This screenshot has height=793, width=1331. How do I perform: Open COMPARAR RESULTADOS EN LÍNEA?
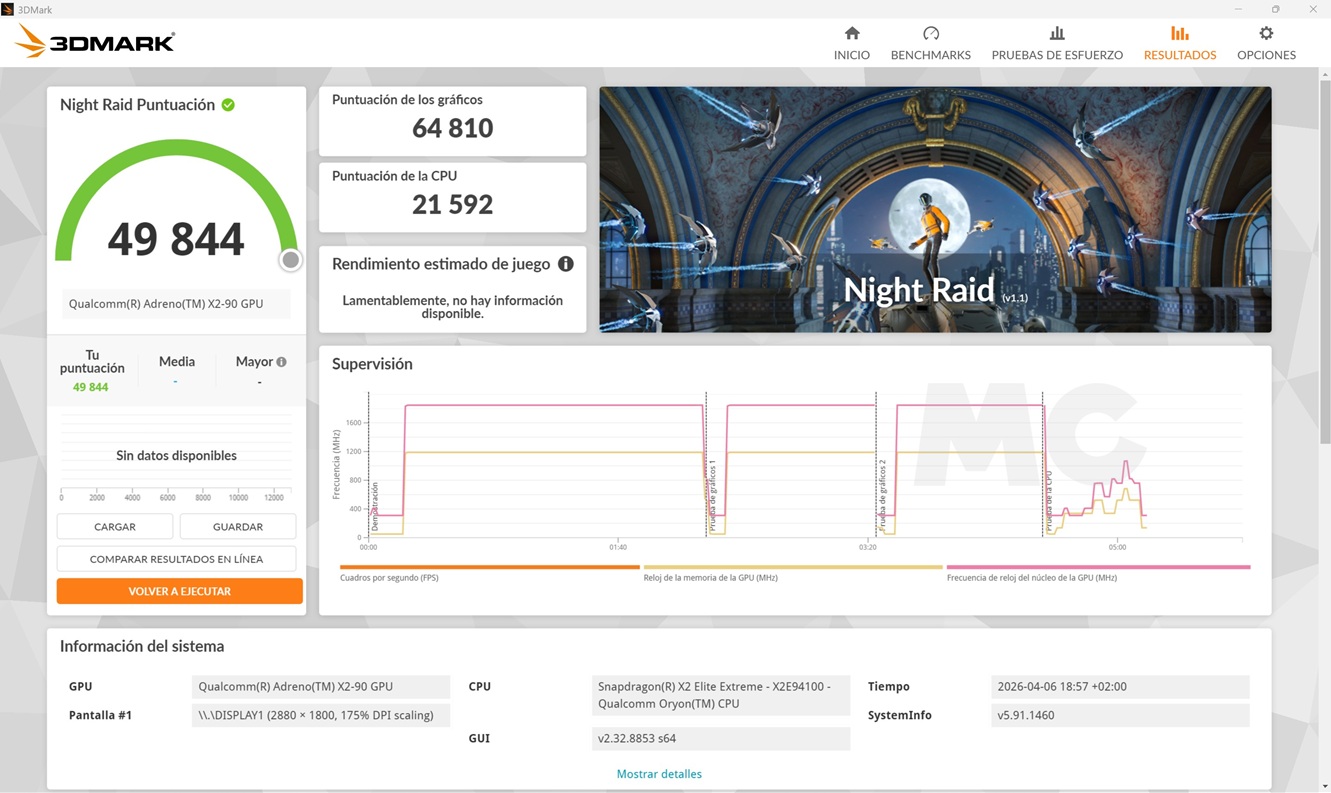176,558
